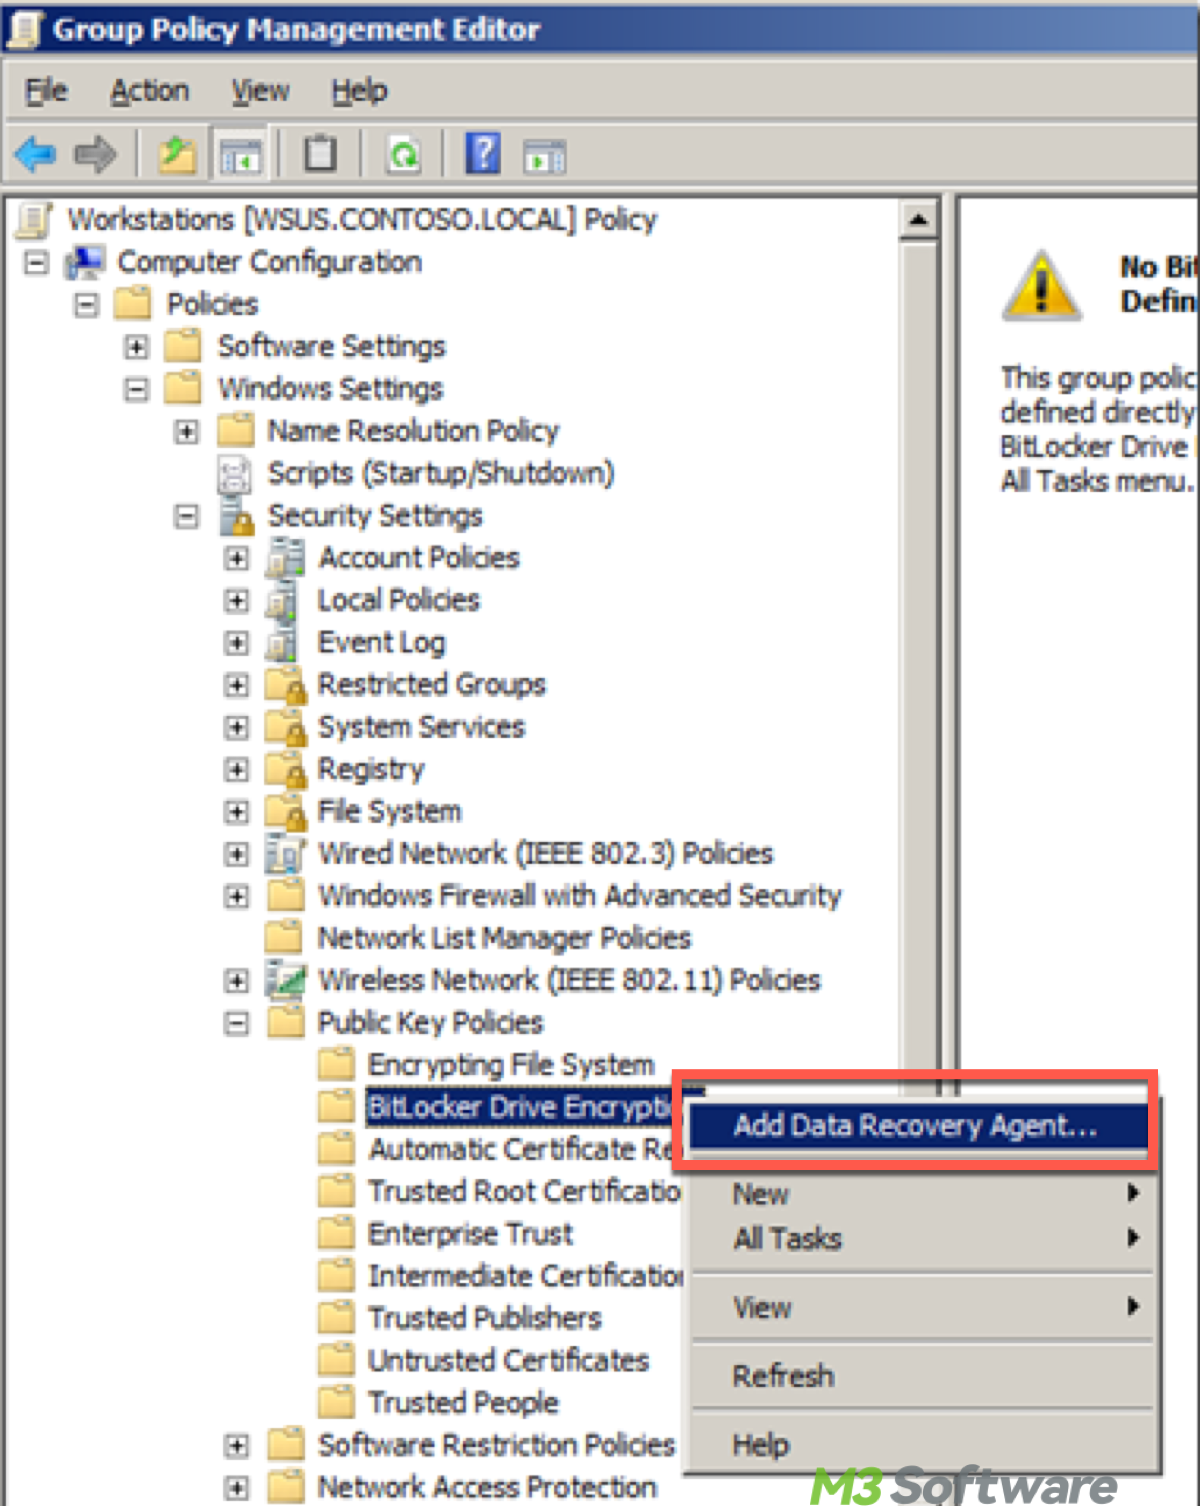Viewport: 1200px width, 1506px height.
Task: Click the Restricted Groups locked folder icon
Action: (x=285, y=686)
